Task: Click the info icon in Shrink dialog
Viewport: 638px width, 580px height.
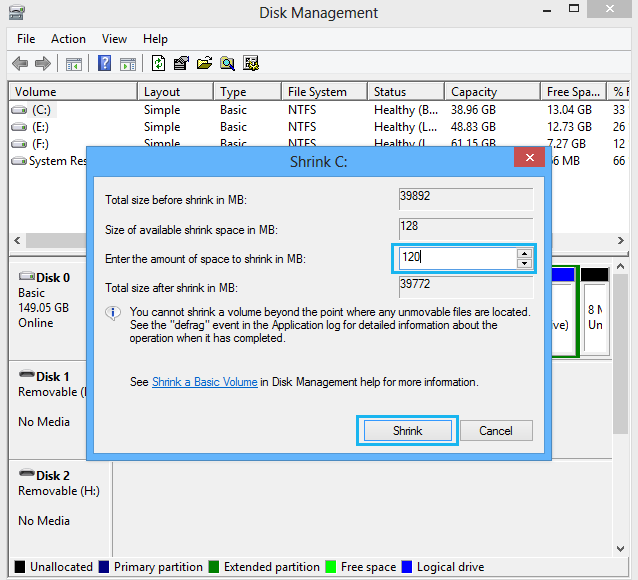Action: point(113,313)
